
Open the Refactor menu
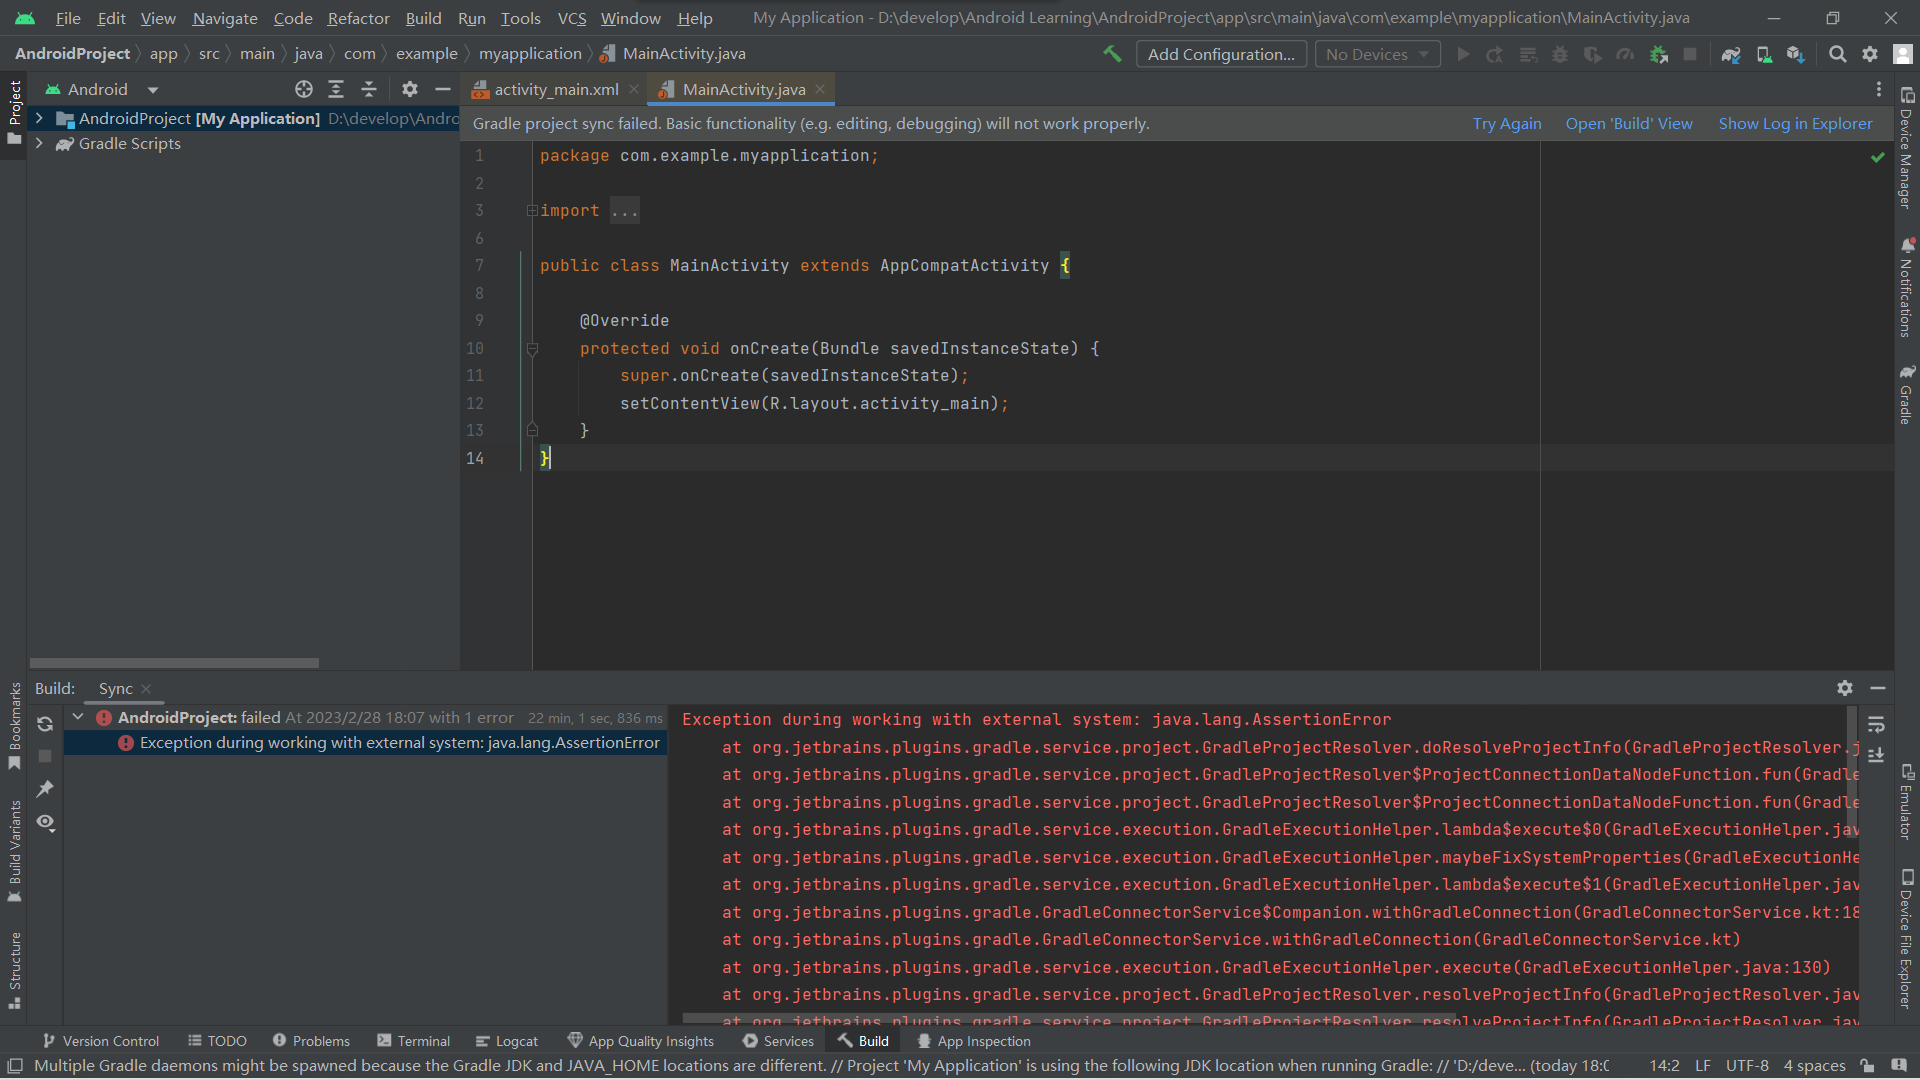[358, 18]
